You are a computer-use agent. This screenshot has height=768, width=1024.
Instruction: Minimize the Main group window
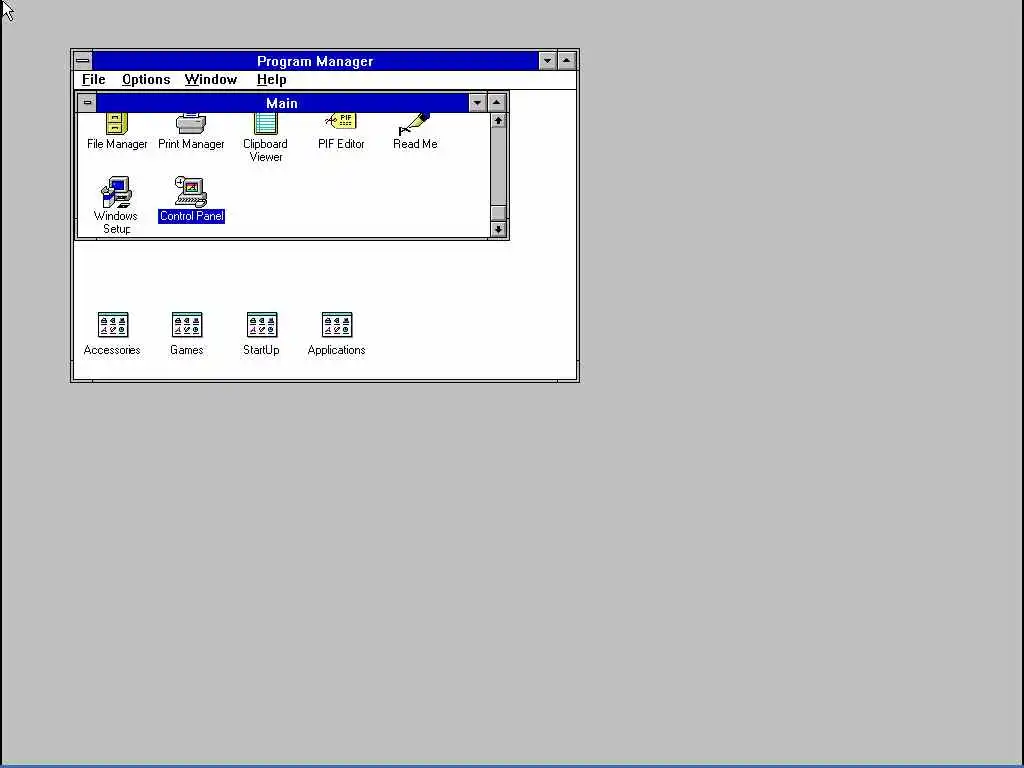(x=477, y=103)
